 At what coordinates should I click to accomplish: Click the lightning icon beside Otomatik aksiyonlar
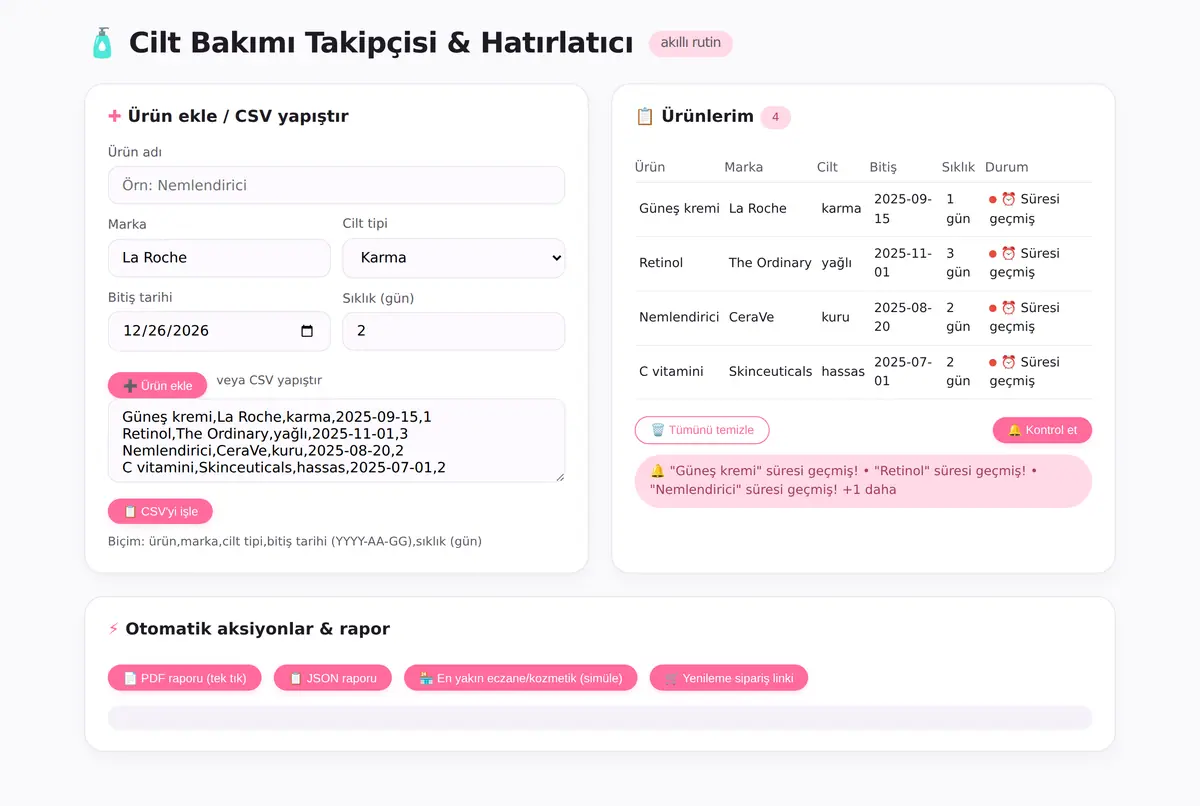(x=113, y=629)
